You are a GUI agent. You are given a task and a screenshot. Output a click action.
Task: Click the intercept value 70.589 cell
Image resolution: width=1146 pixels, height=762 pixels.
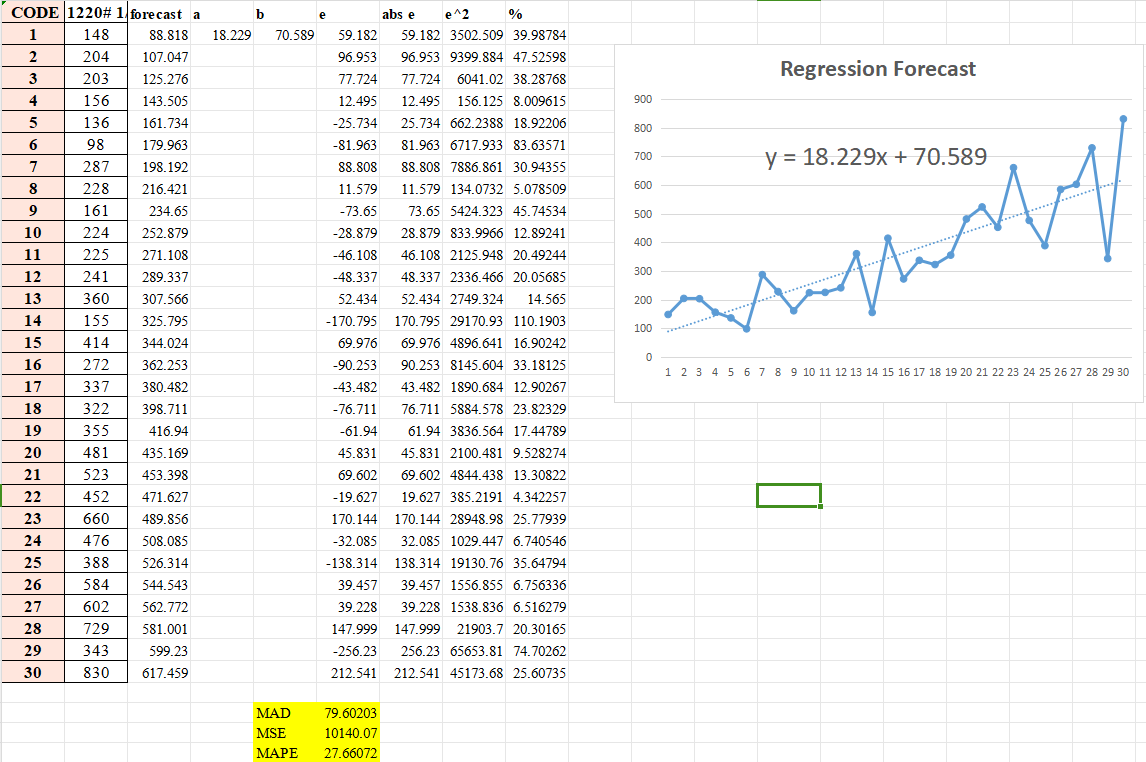(x=298, y=34)
